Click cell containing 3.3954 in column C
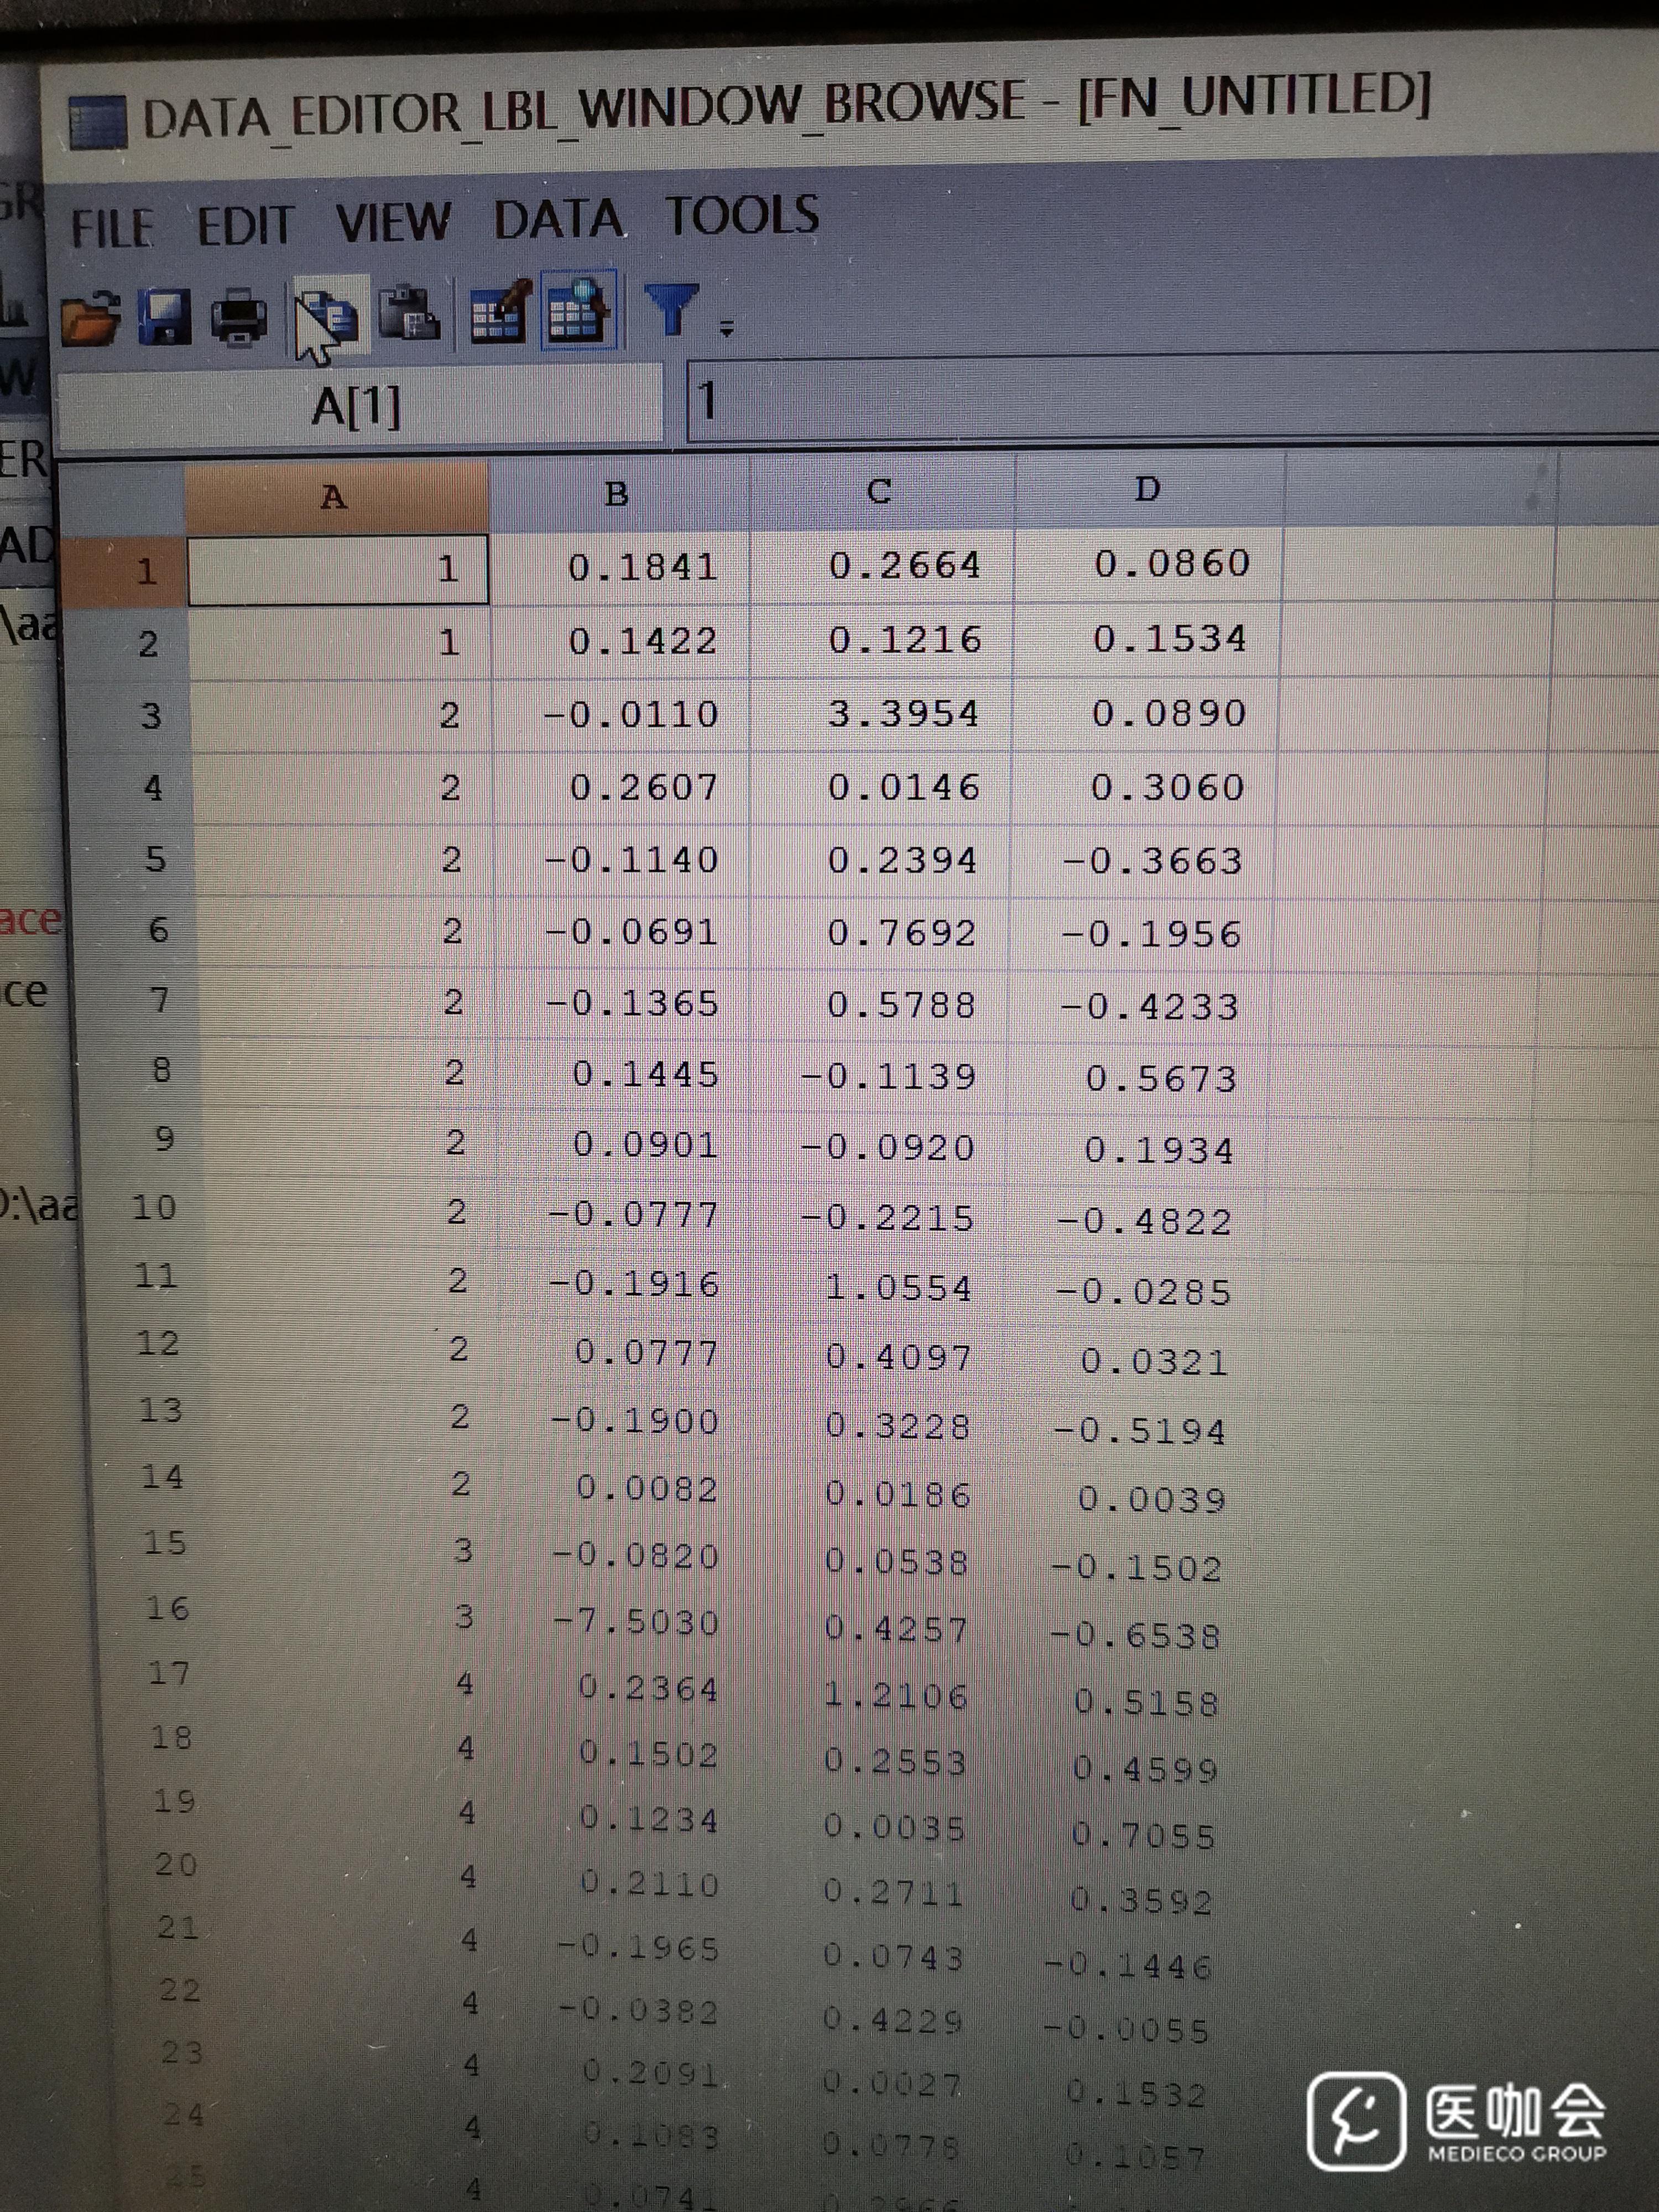The image size is (1659, 2212). pos(902,714)
